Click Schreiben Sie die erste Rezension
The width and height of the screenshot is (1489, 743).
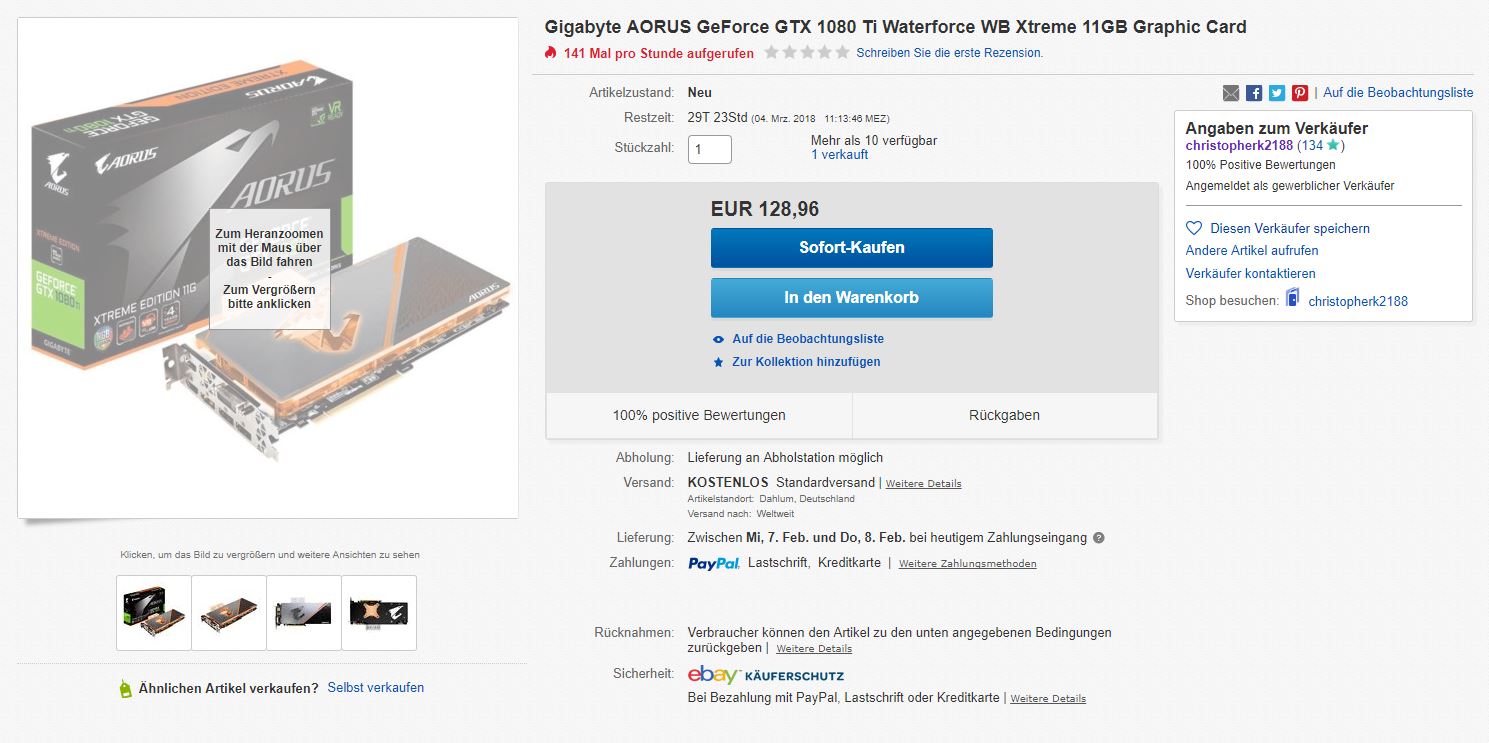pyautogui.click(x=949, y=53)
